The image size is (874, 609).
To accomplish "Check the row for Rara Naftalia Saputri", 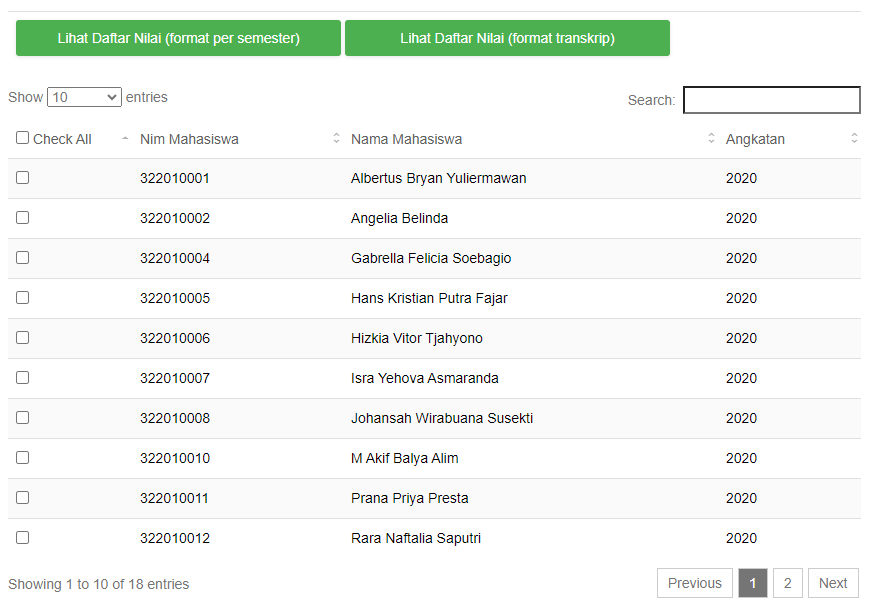I will coord(22,538).
